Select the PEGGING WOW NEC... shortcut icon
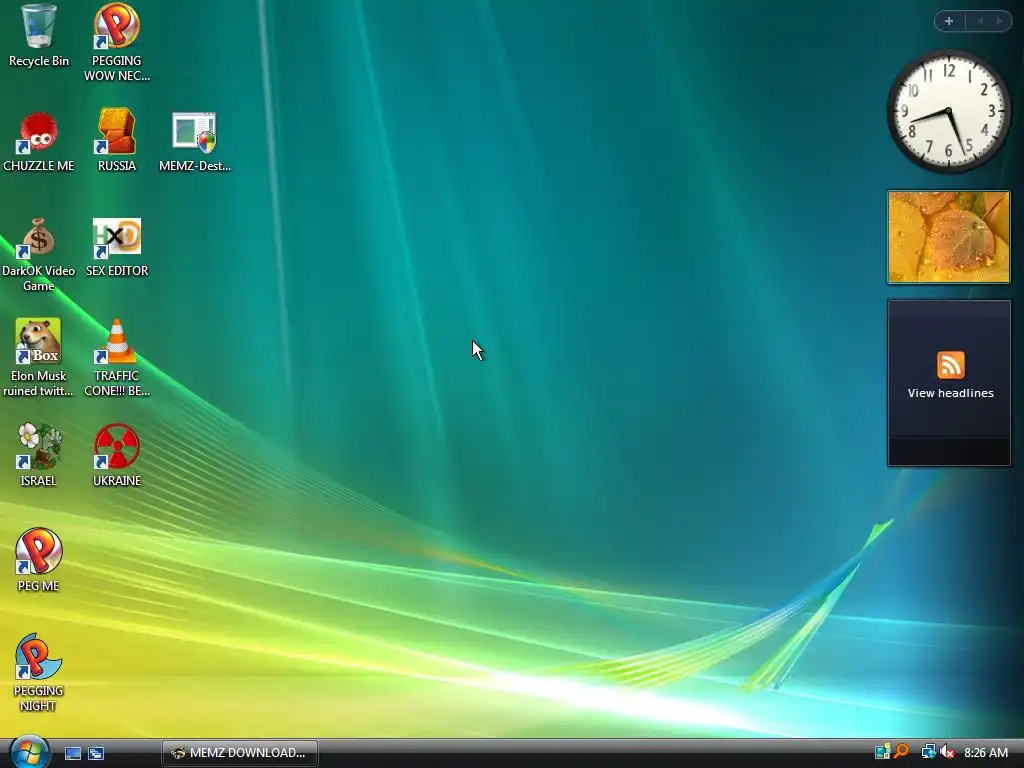 click(117, 42)
